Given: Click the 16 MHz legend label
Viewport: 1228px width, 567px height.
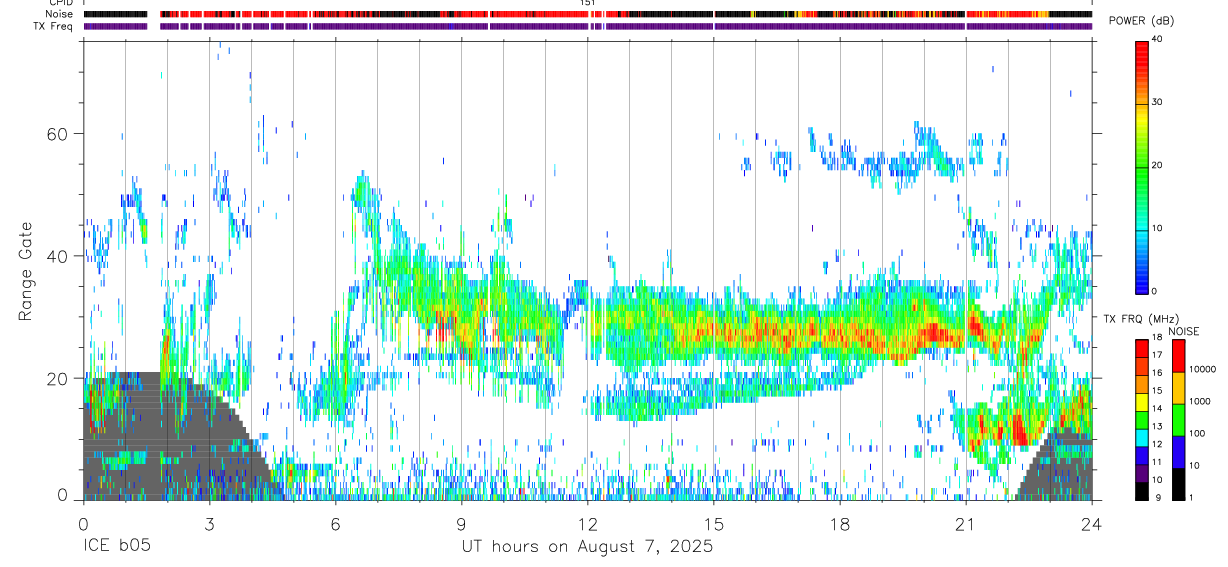Looking at the screenshot, I should (x=1157, y=373).
